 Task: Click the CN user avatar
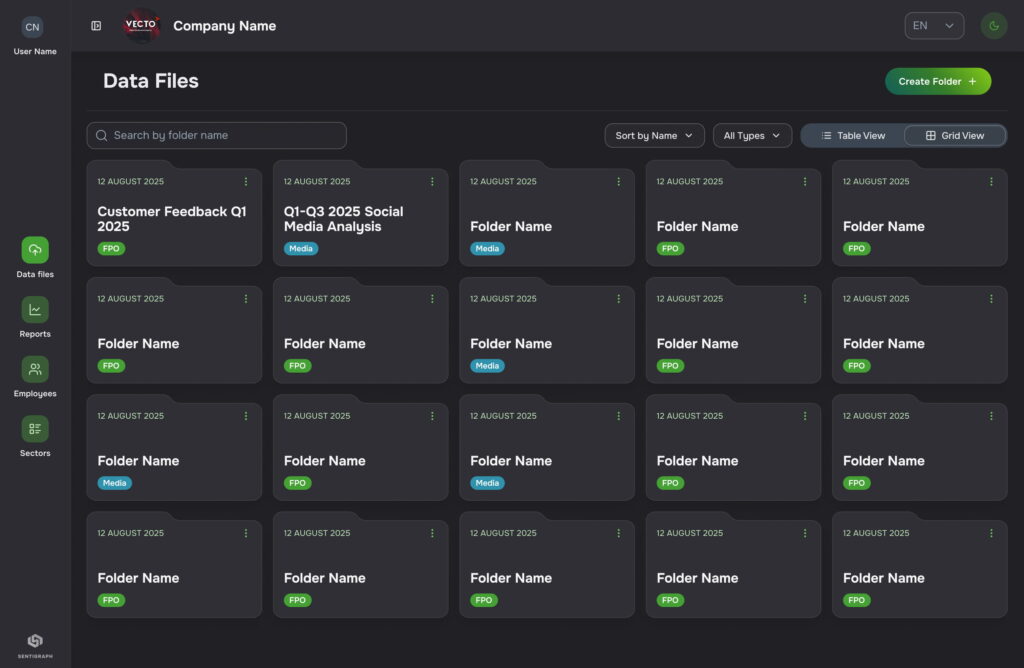pos(33,27)
